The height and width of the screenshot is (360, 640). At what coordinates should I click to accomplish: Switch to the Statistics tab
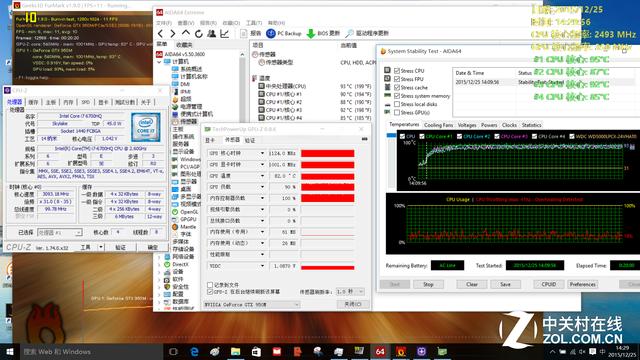531,125
